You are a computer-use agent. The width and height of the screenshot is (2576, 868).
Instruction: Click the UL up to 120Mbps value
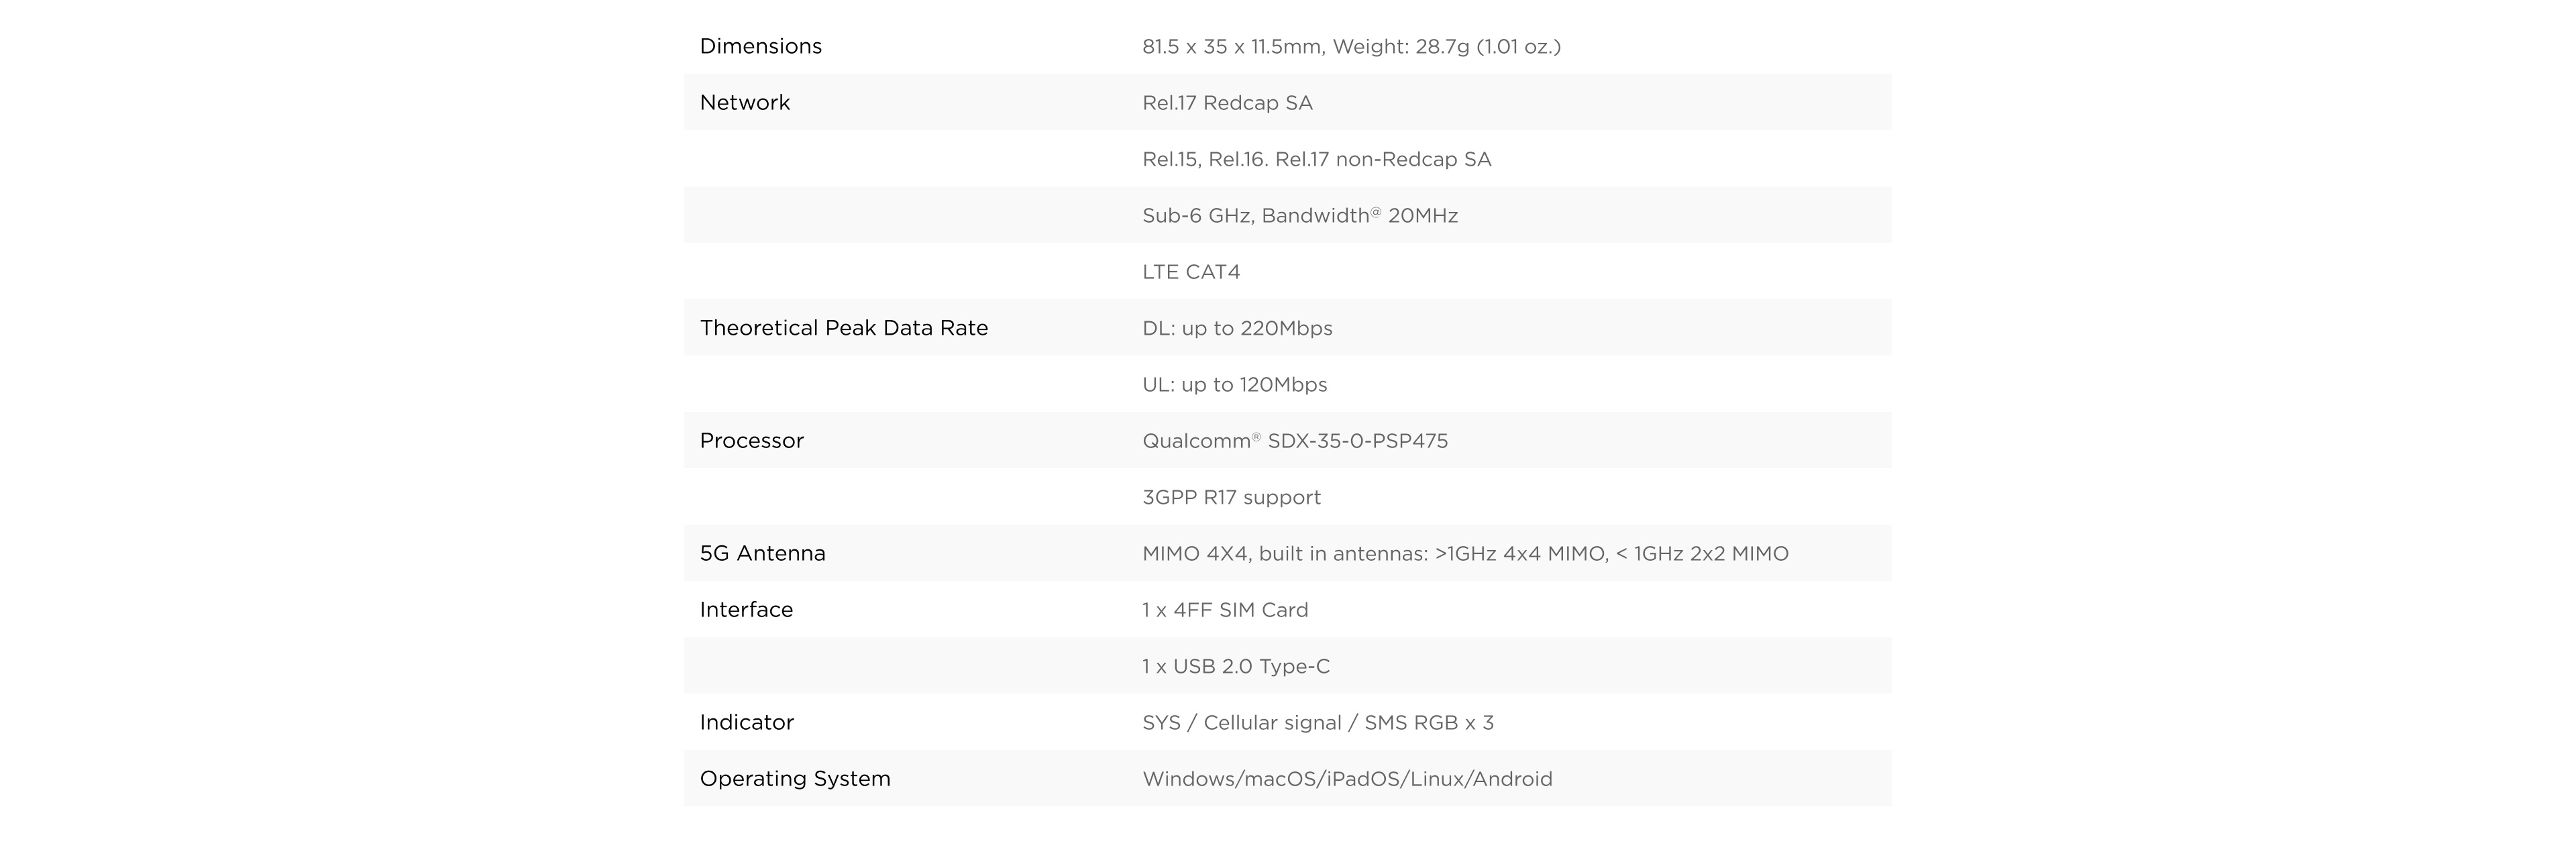coord(1234,385)
